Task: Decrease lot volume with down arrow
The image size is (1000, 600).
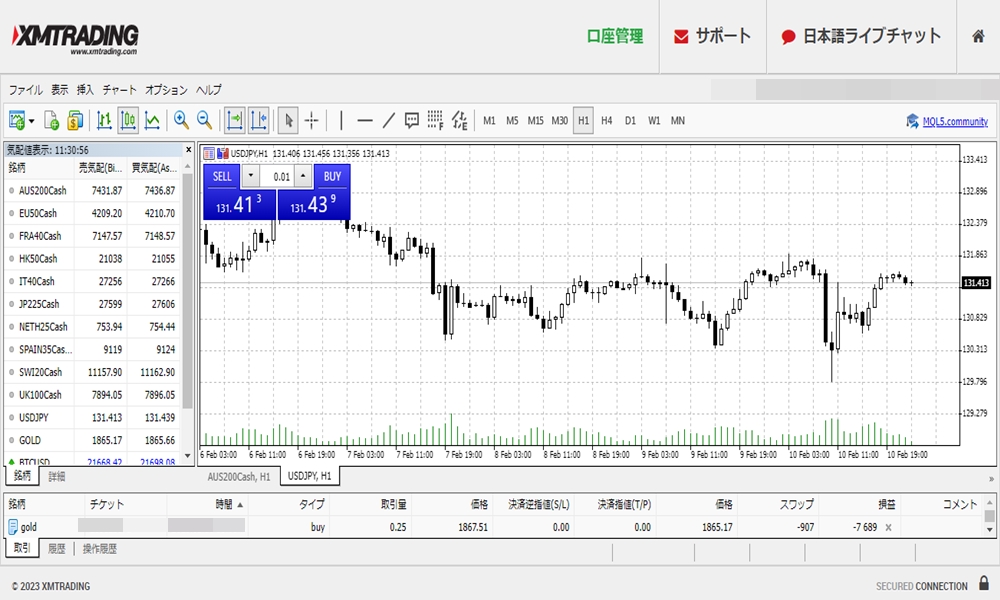Action: [x=251, y=176]
